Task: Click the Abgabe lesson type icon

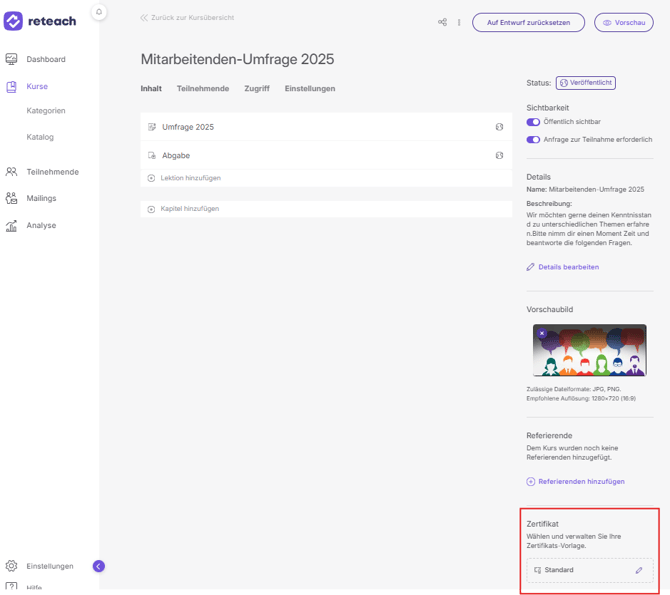Action: point(152,155)
